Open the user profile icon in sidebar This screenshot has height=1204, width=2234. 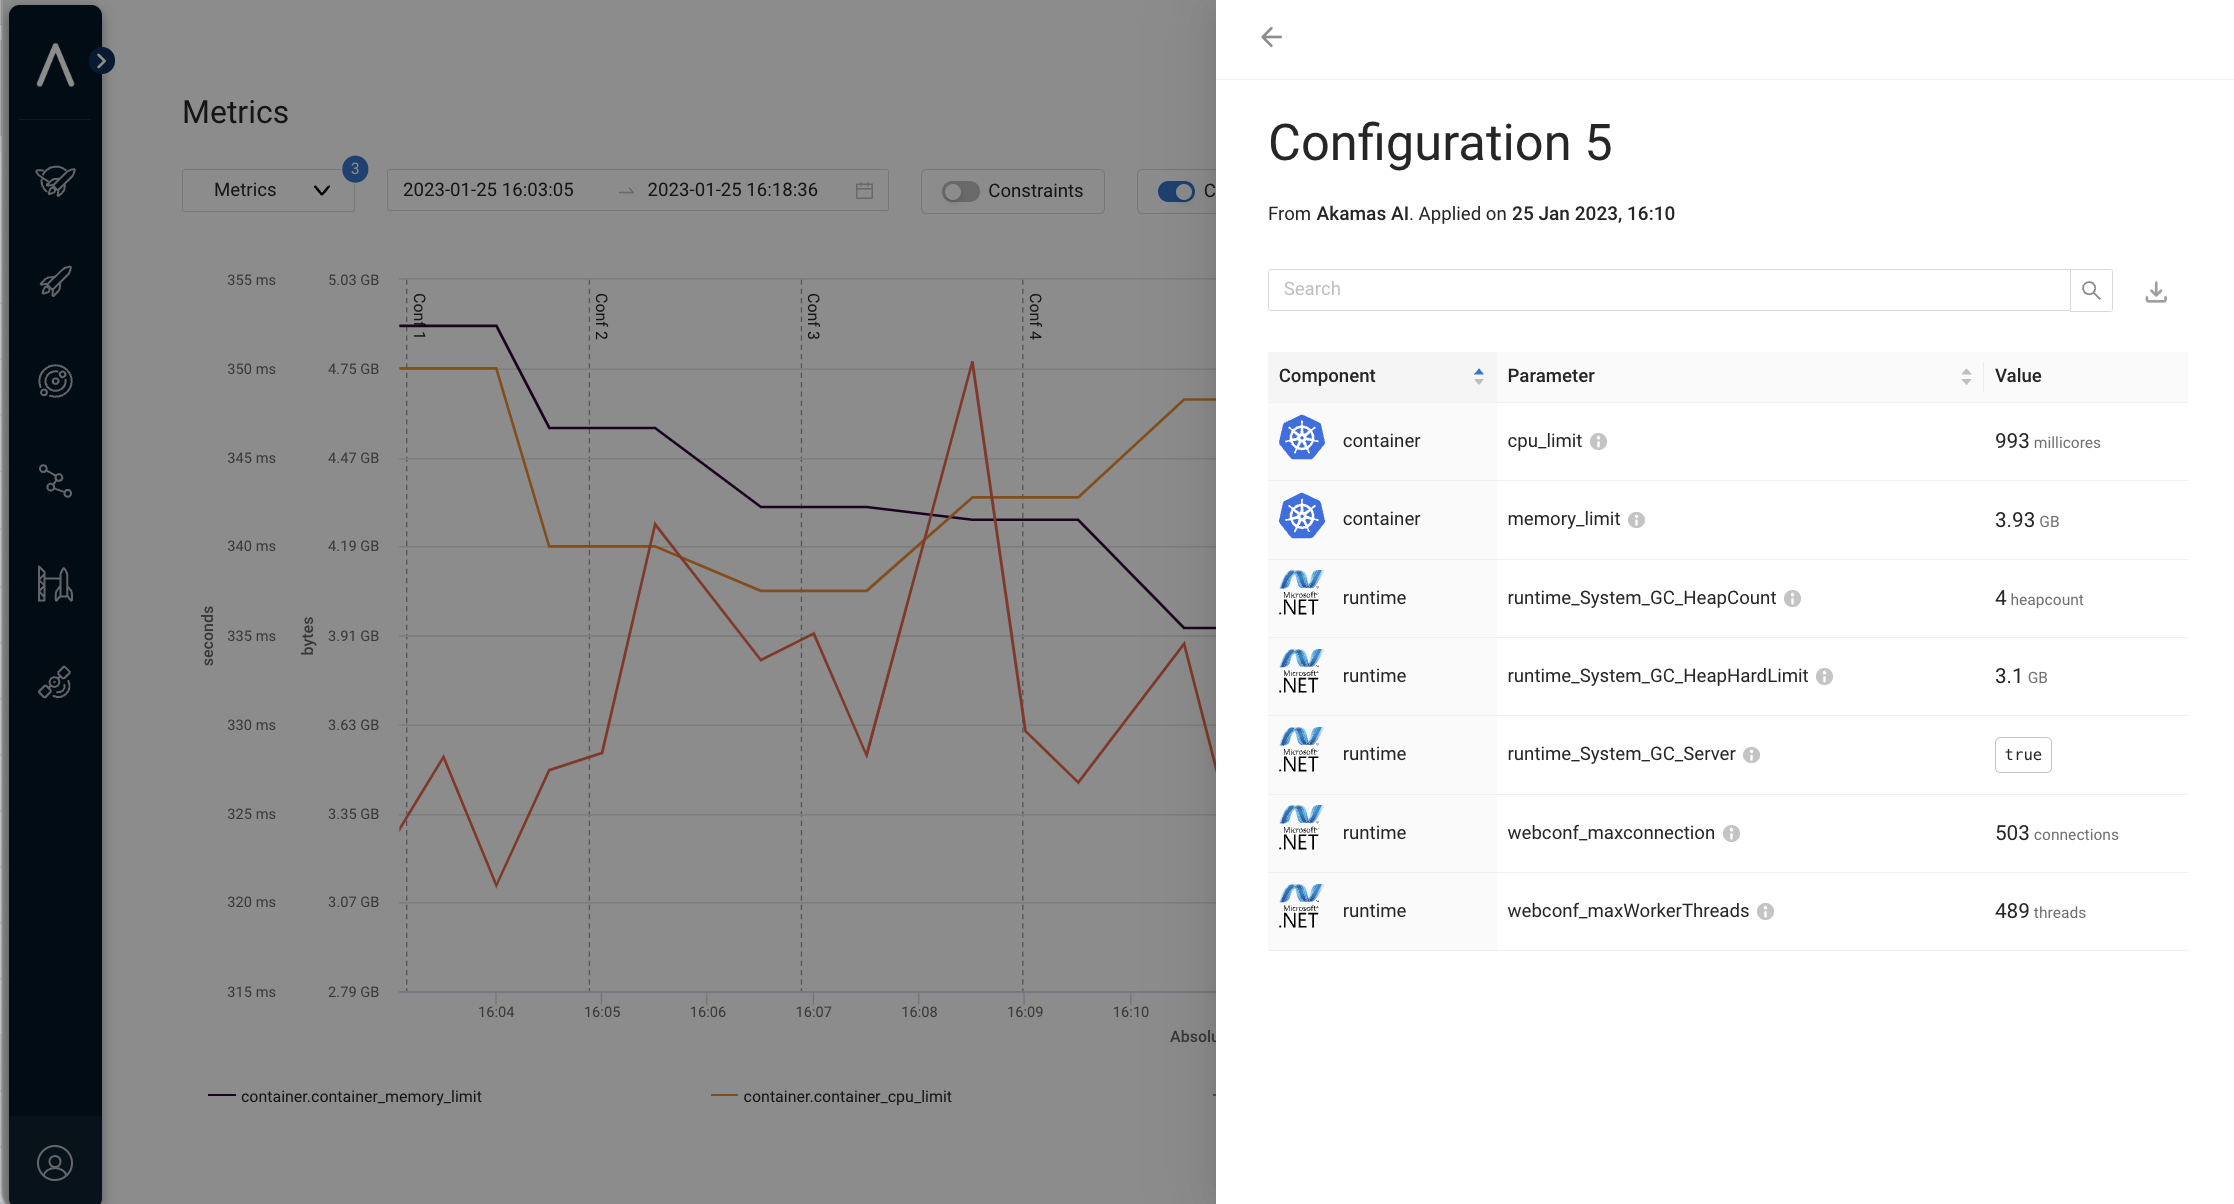coord(55,1163)
